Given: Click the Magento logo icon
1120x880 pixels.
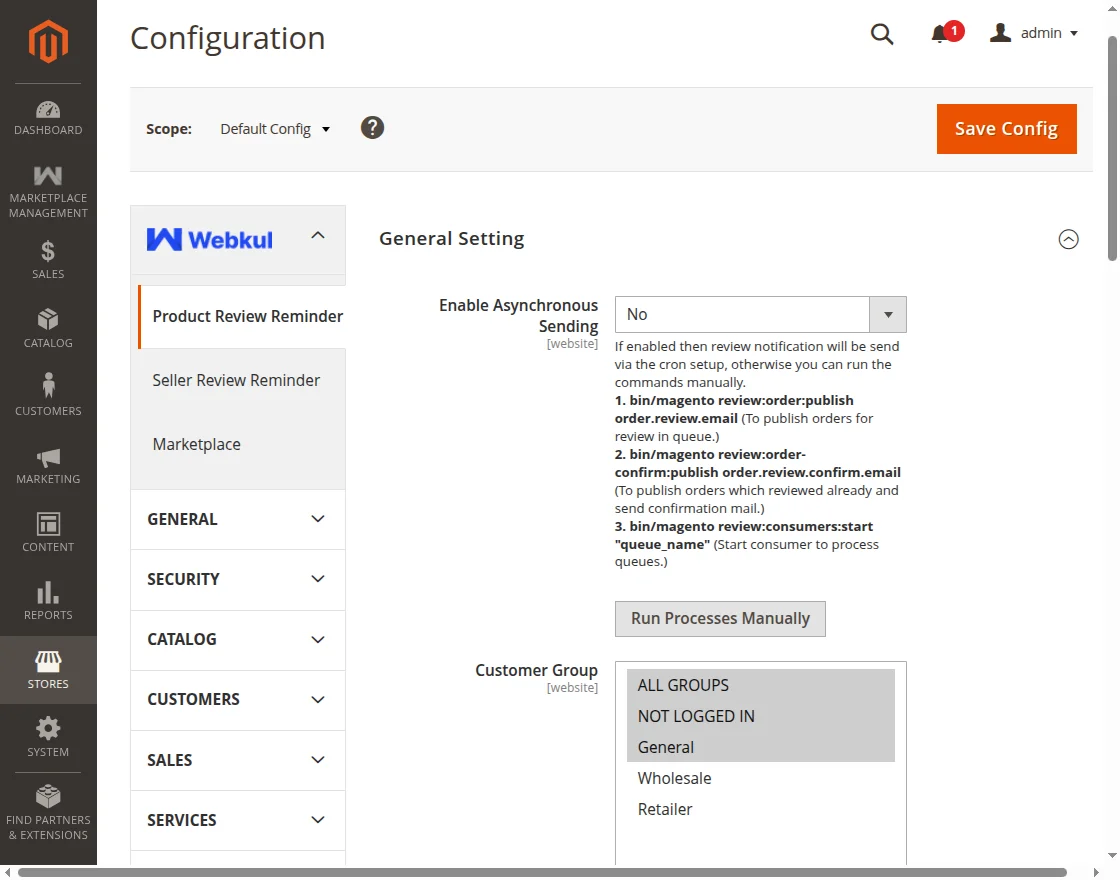Looking at the screenshot, I should tap(48, 41).
